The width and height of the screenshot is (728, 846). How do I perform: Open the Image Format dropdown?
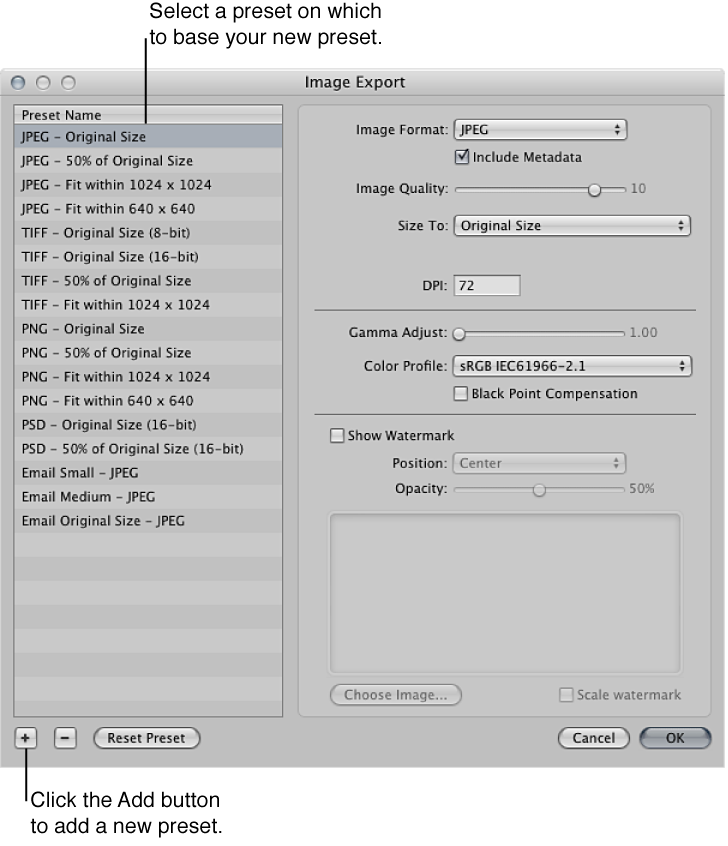pos(540,129)
